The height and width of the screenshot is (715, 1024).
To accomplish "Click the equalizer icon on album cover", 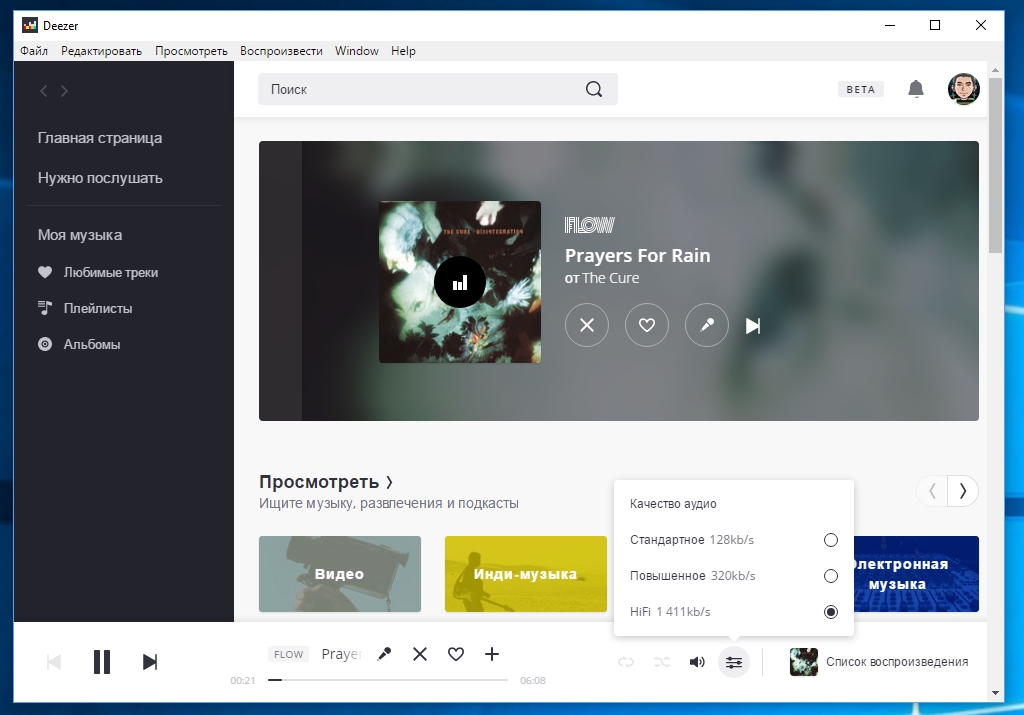I will coord(460,282).
